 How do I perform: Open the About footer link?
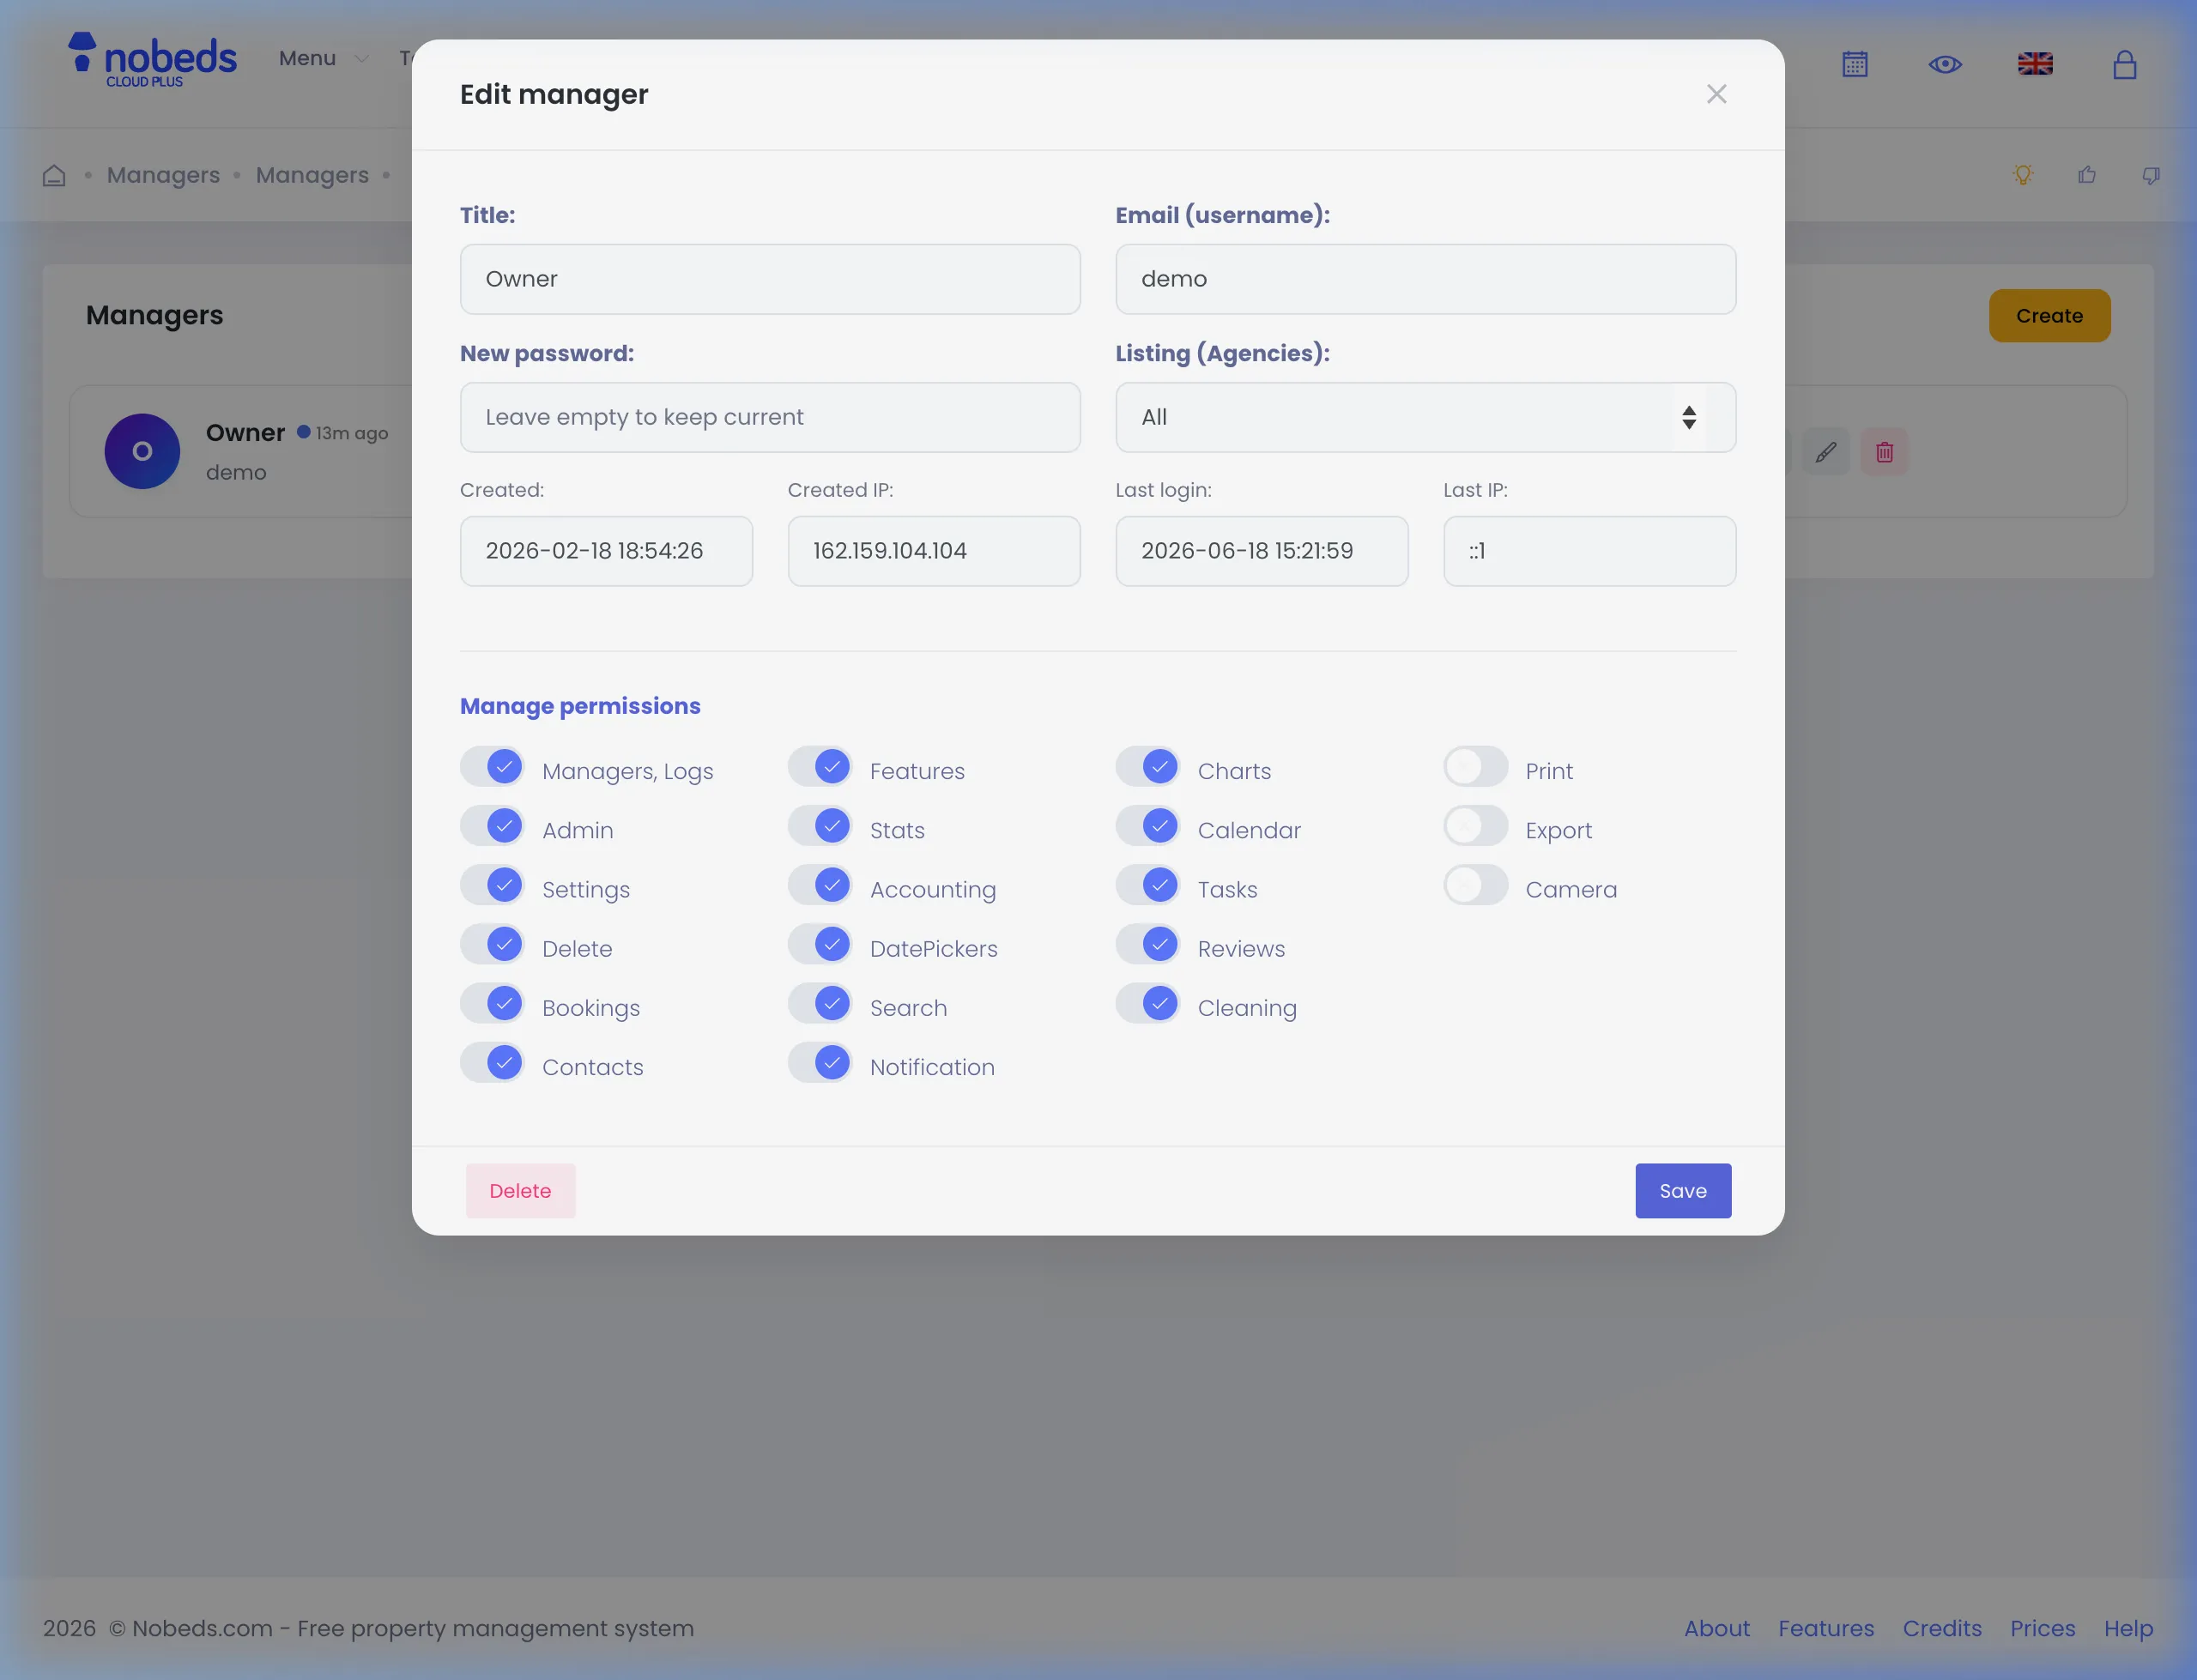[1716, 1628]
